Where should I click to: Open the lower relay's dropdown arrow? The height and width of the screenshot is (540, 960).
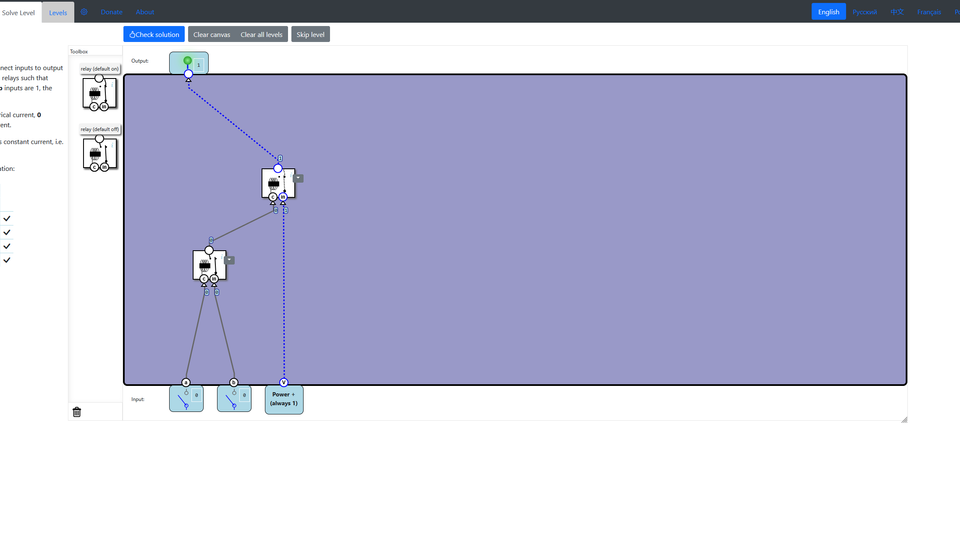click(x=230, y=260)
